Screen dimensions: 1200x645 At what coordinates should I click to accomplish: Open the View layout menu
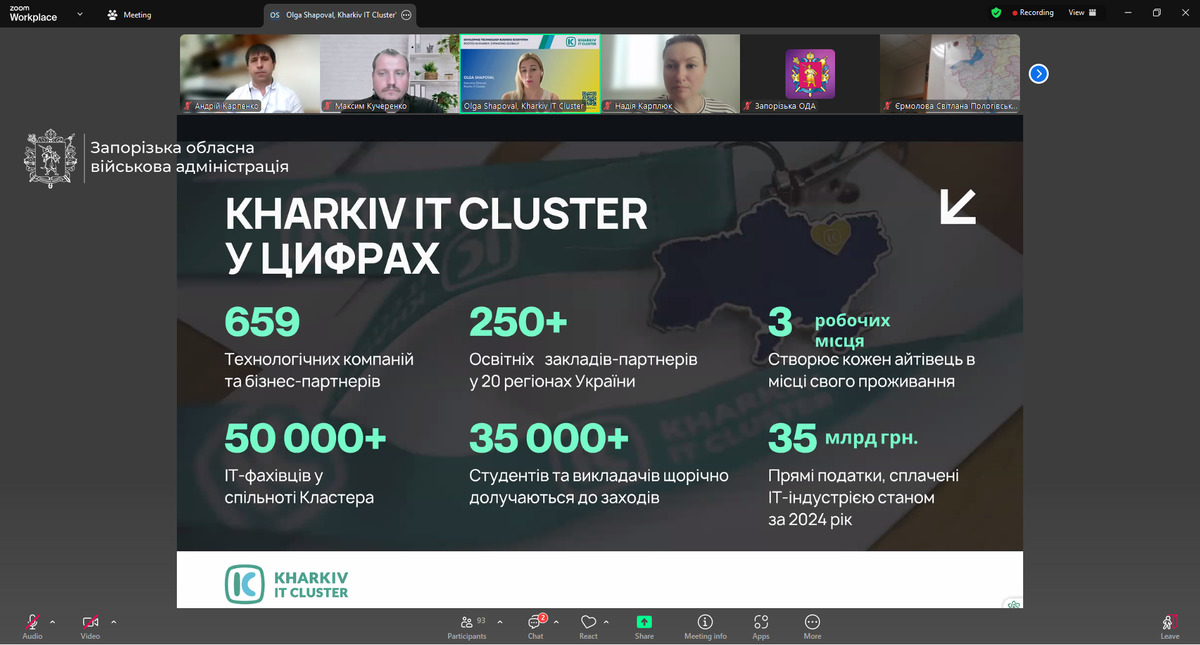(x=1082, y=13)
